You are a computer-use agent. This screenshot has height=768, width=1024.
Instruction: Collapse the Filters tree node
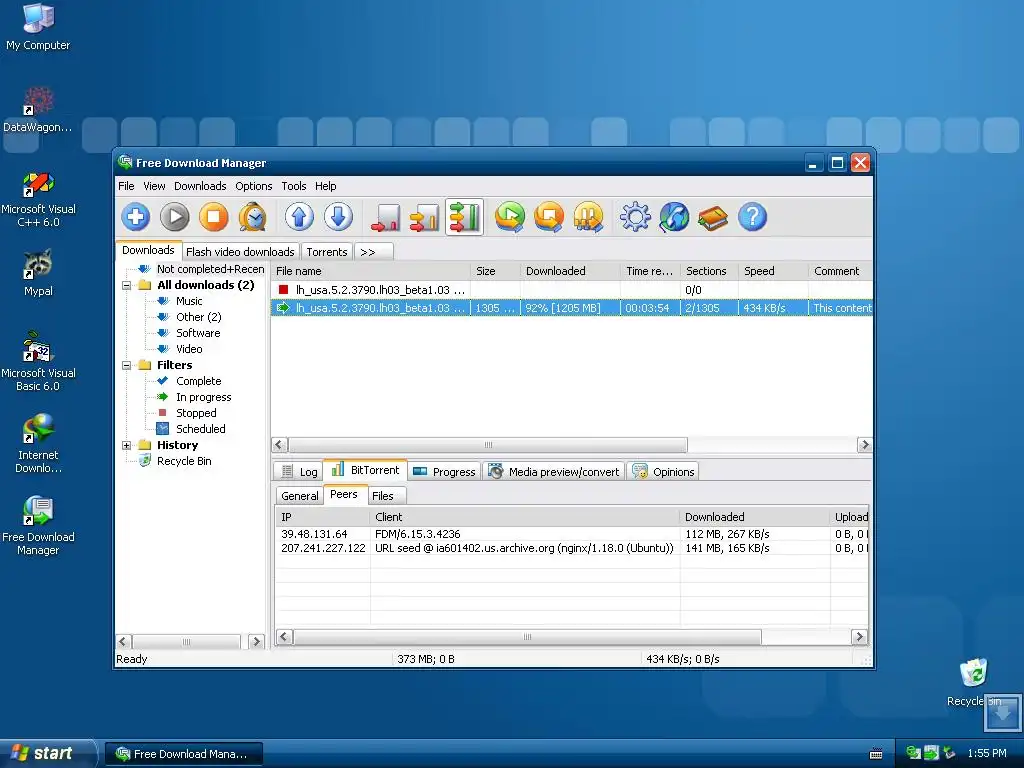[x=127, y=366]
